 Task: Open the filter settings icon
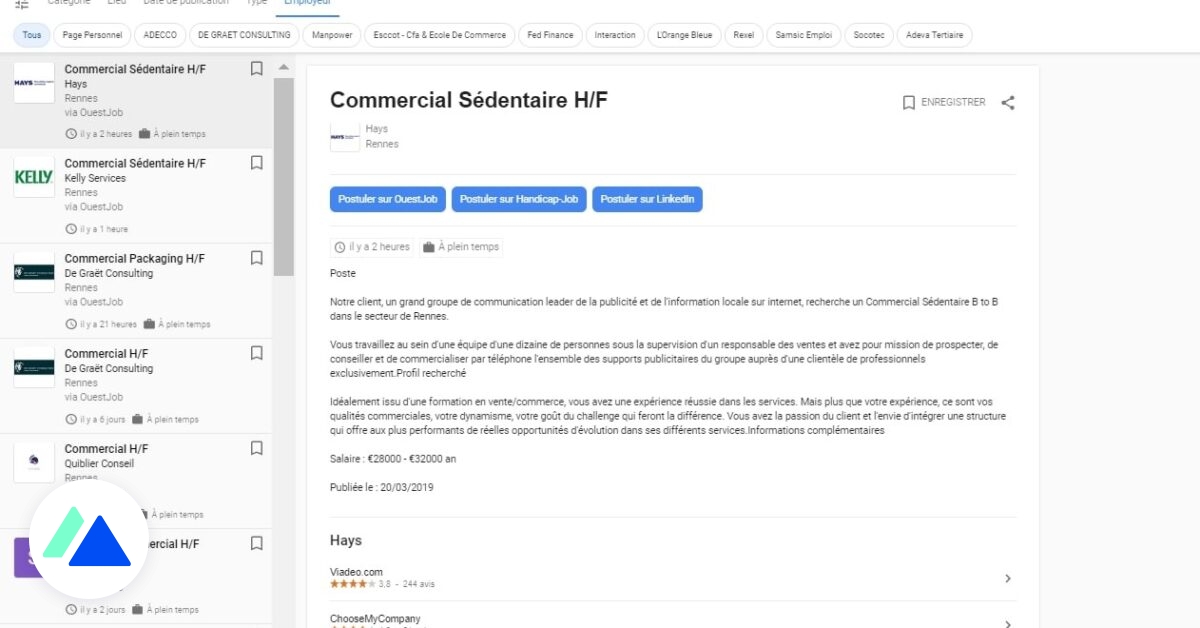pyautogui.click(x=22, y=4)
